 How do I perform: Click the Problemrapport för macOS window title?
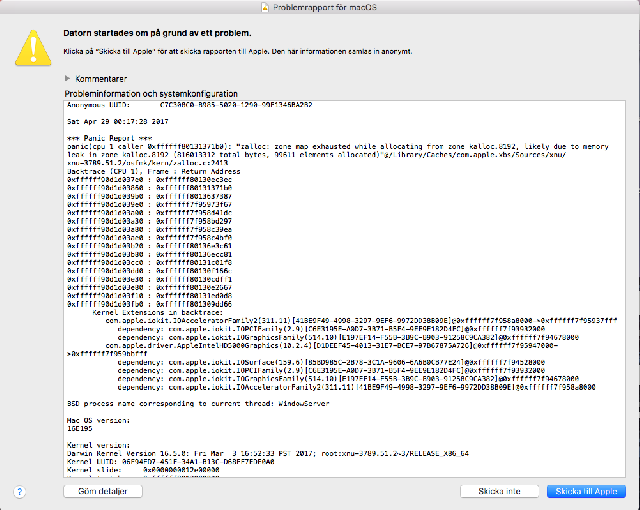[x=326, y=6]
